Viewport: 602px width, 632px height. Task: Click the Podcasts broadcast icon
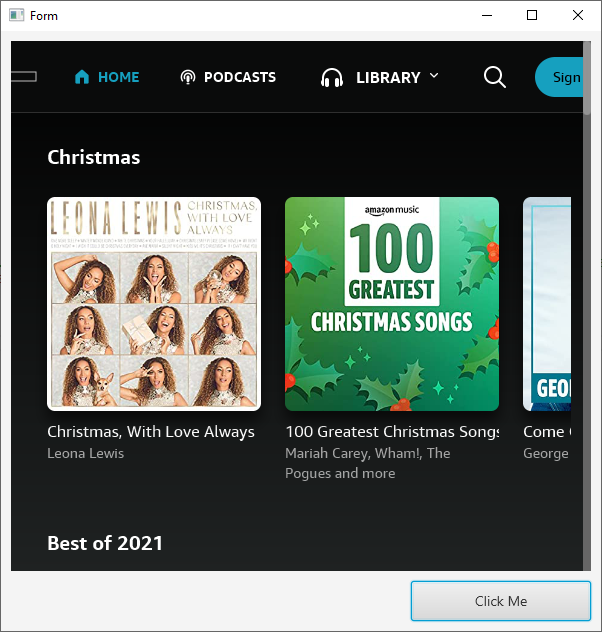tap(188, 77)
